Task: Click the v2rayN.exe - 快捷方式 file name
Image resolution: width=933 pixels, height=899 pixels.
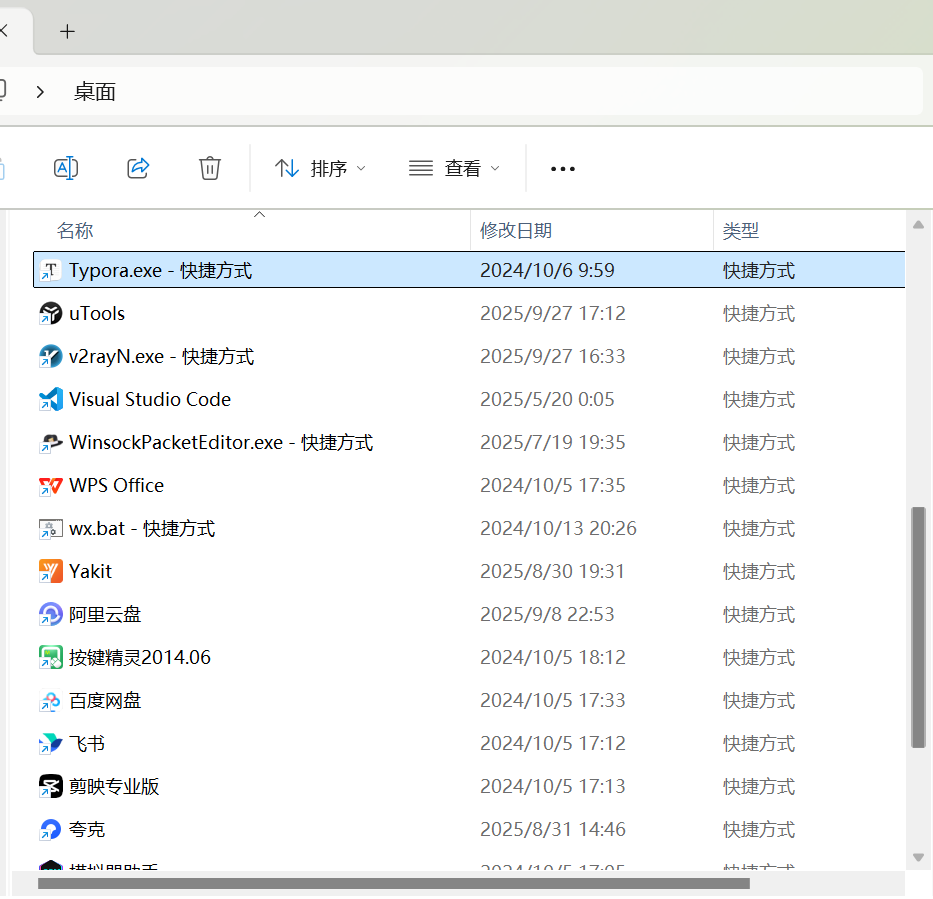Action: [161, 356]
